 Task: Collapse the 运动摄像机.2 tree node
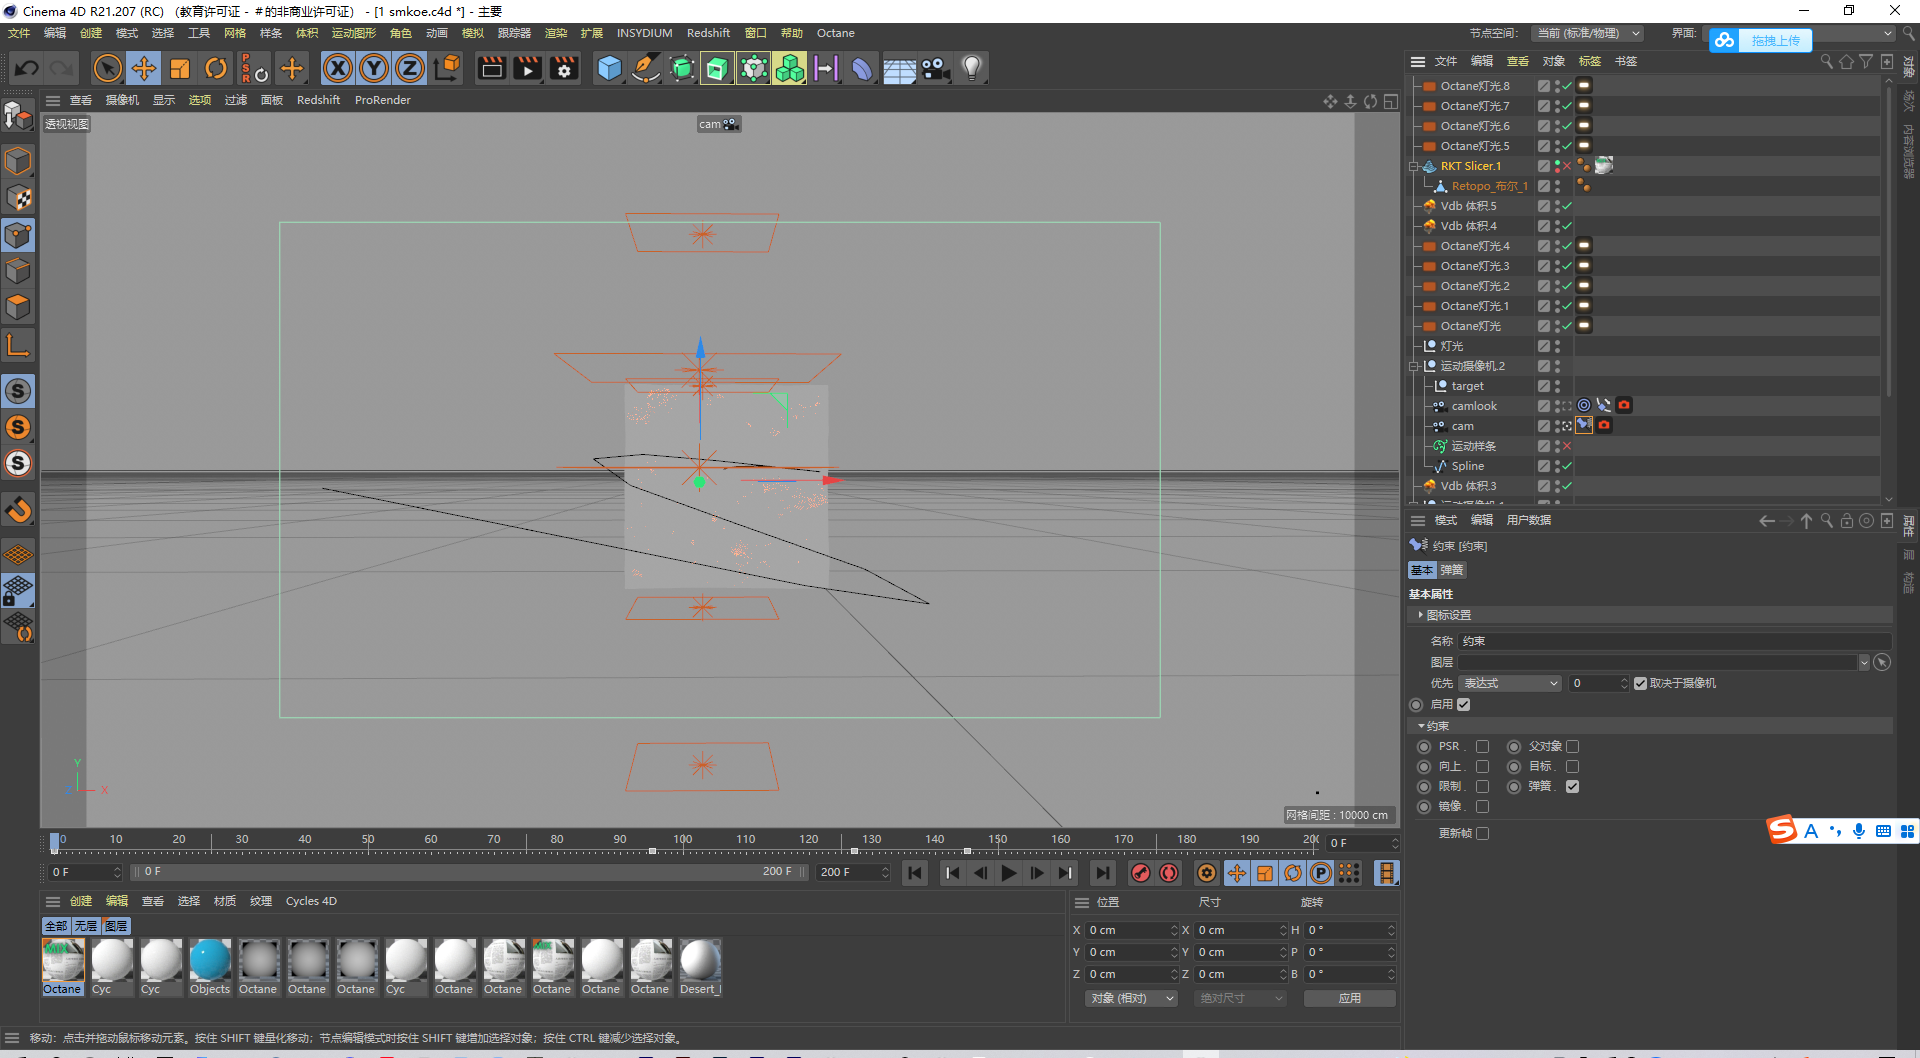(x=1414, y=366)
